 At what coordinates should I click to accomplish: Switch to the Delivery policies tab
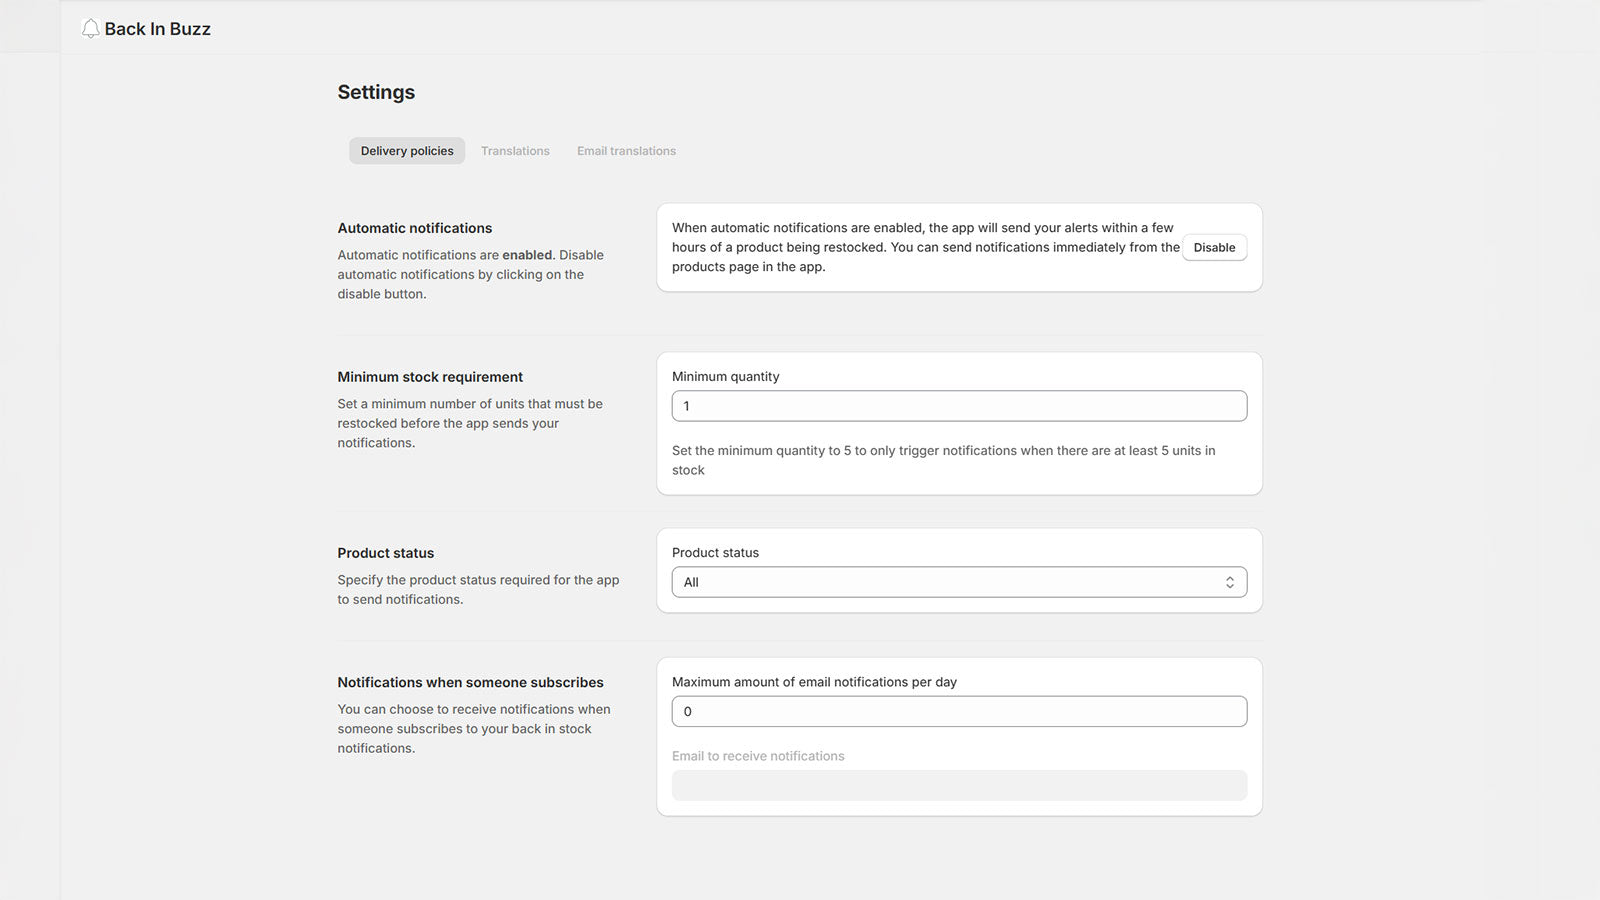407,151
